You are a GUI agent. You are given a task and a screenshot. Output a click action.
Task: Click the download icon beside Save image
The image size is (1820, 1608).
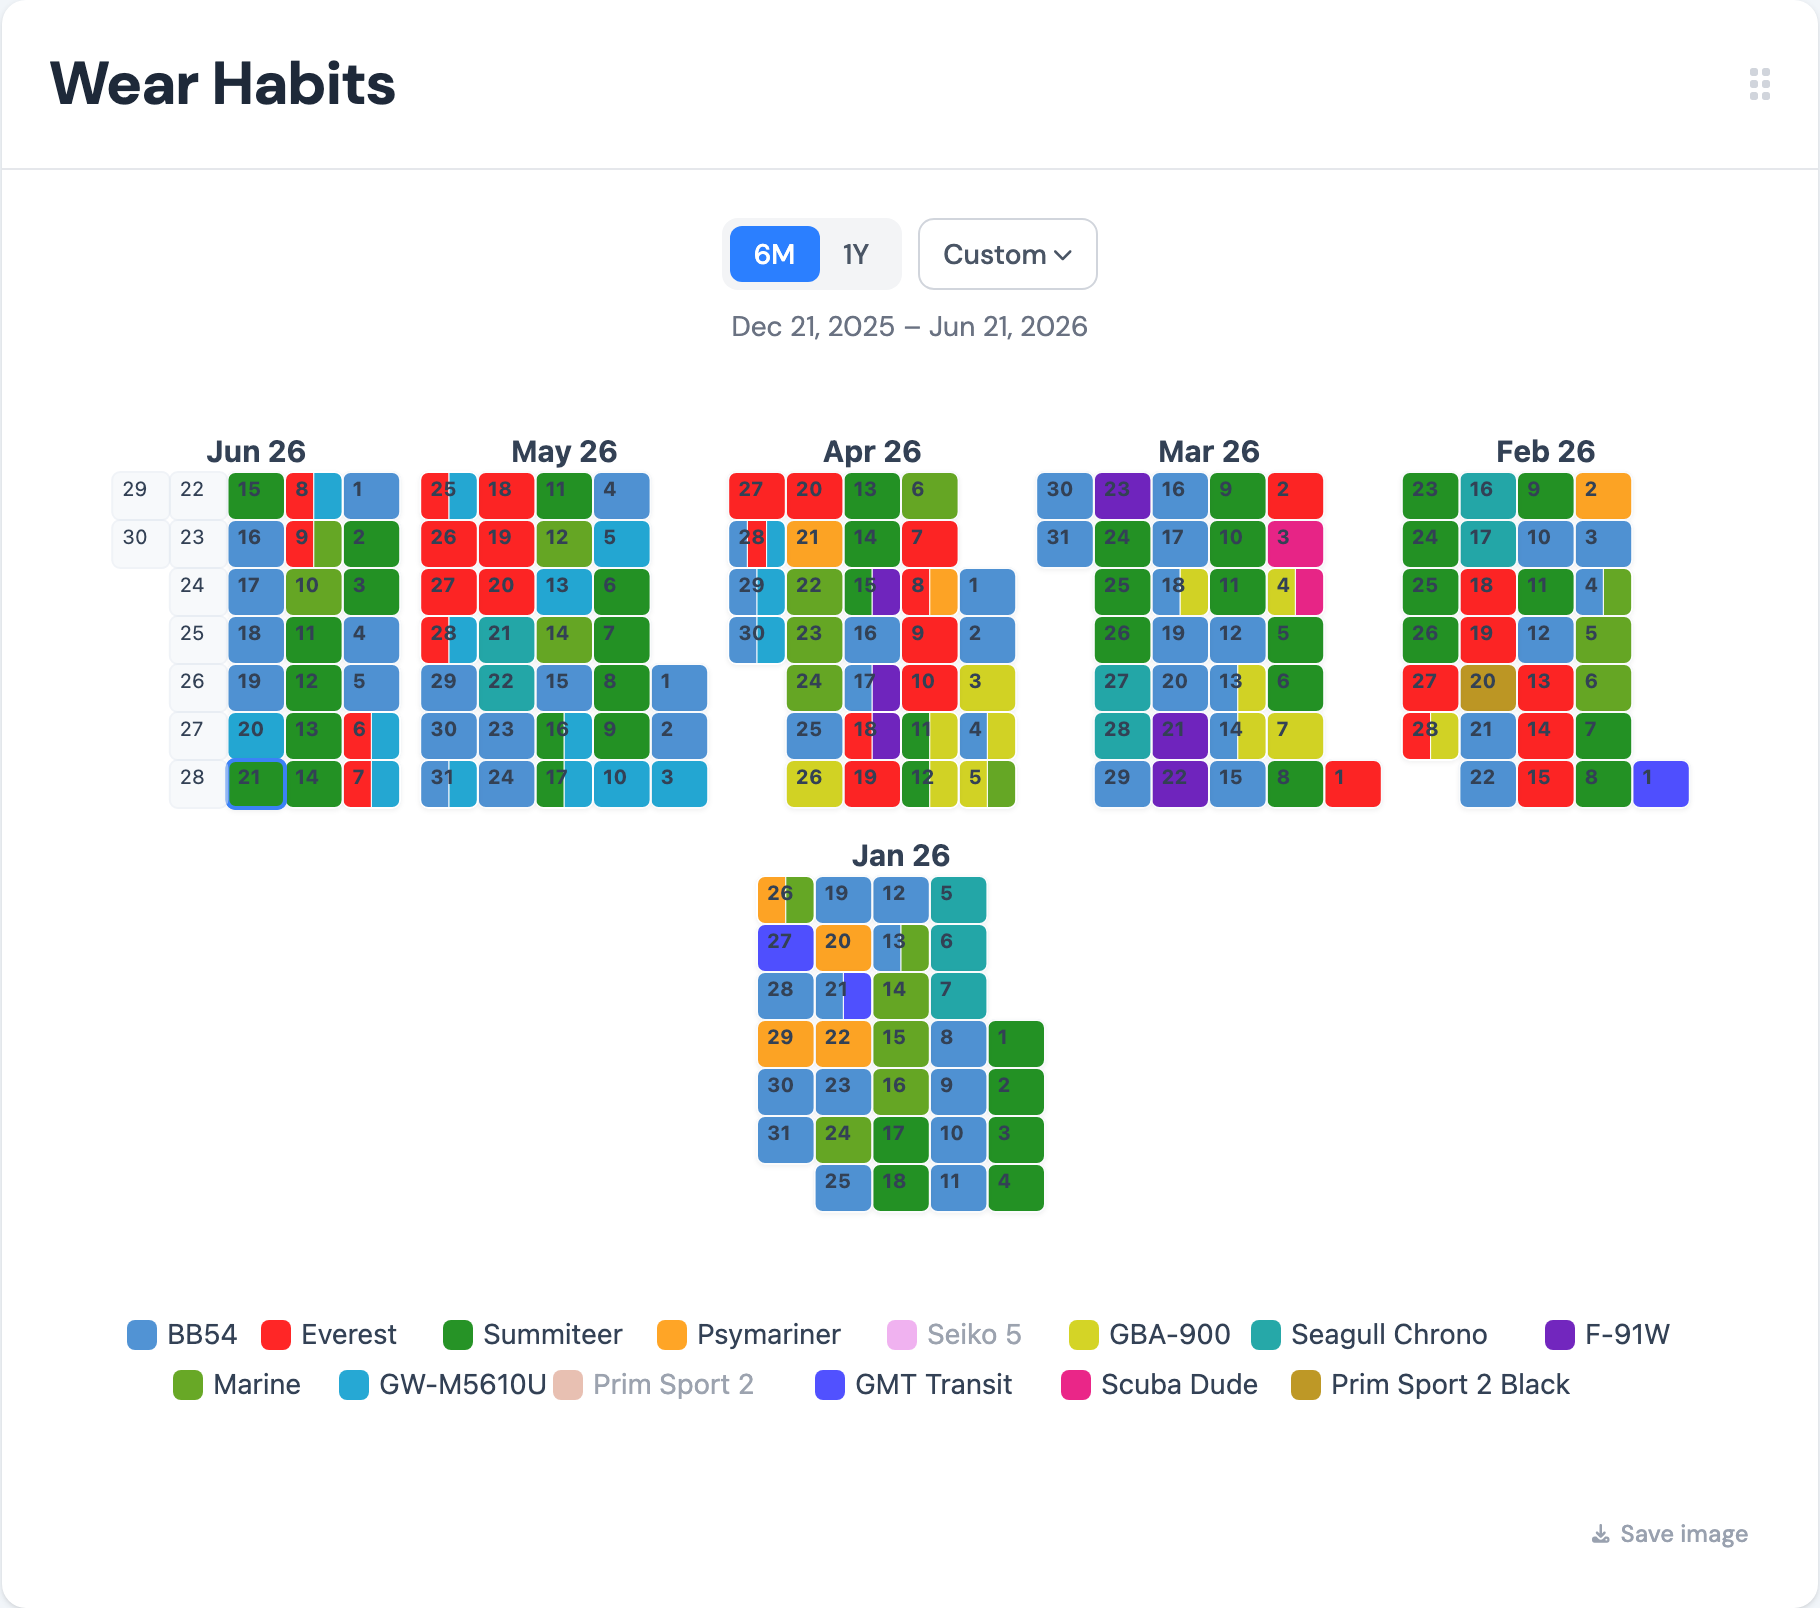coord(1600,1534)
